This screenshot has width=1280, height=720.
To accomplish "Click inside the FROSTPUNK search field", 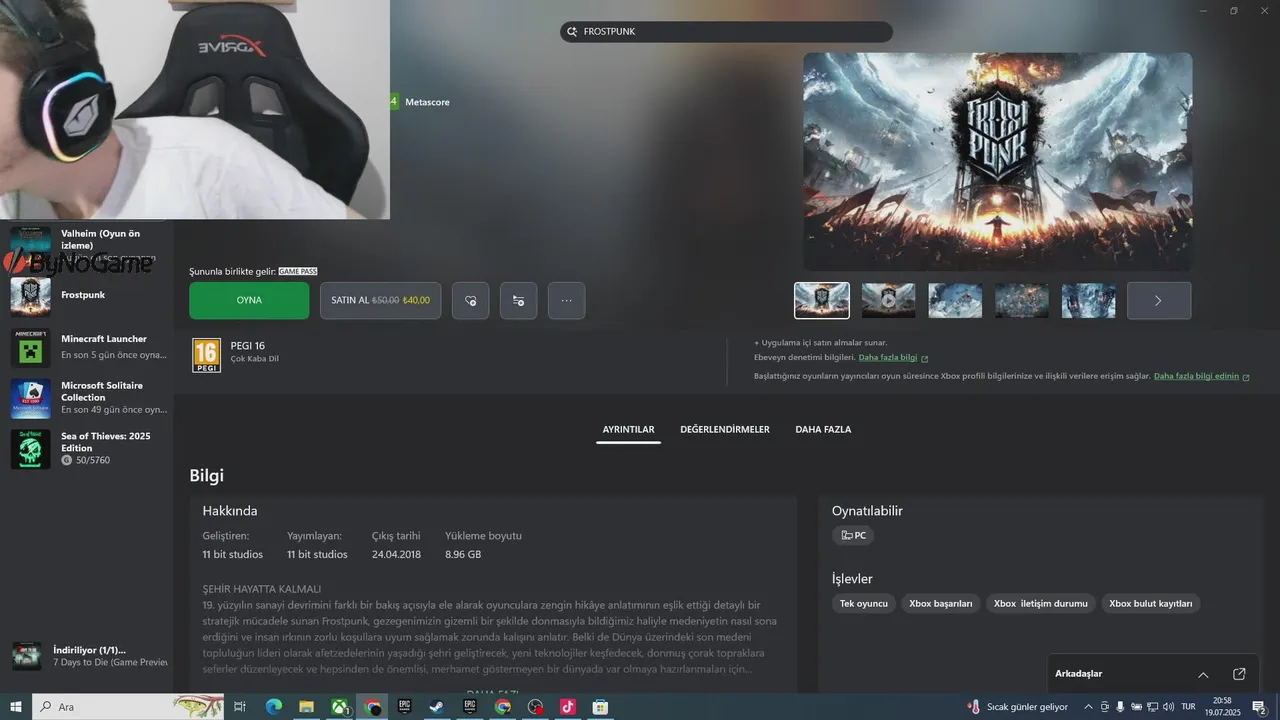I will point(726,32).
